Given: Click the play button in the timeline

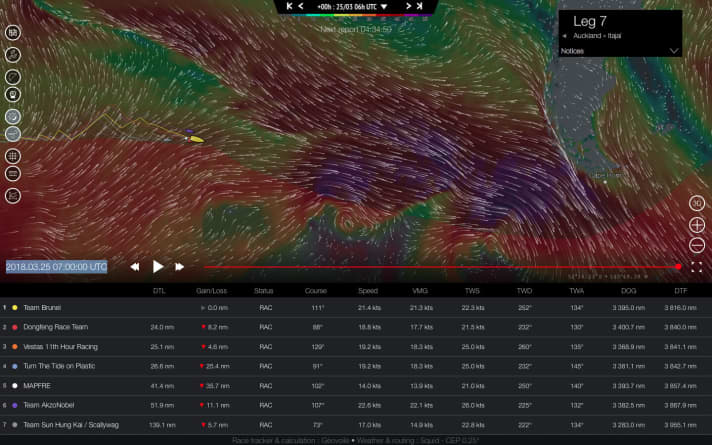Looking at the screenshot, I should click(x=158, y=267).
